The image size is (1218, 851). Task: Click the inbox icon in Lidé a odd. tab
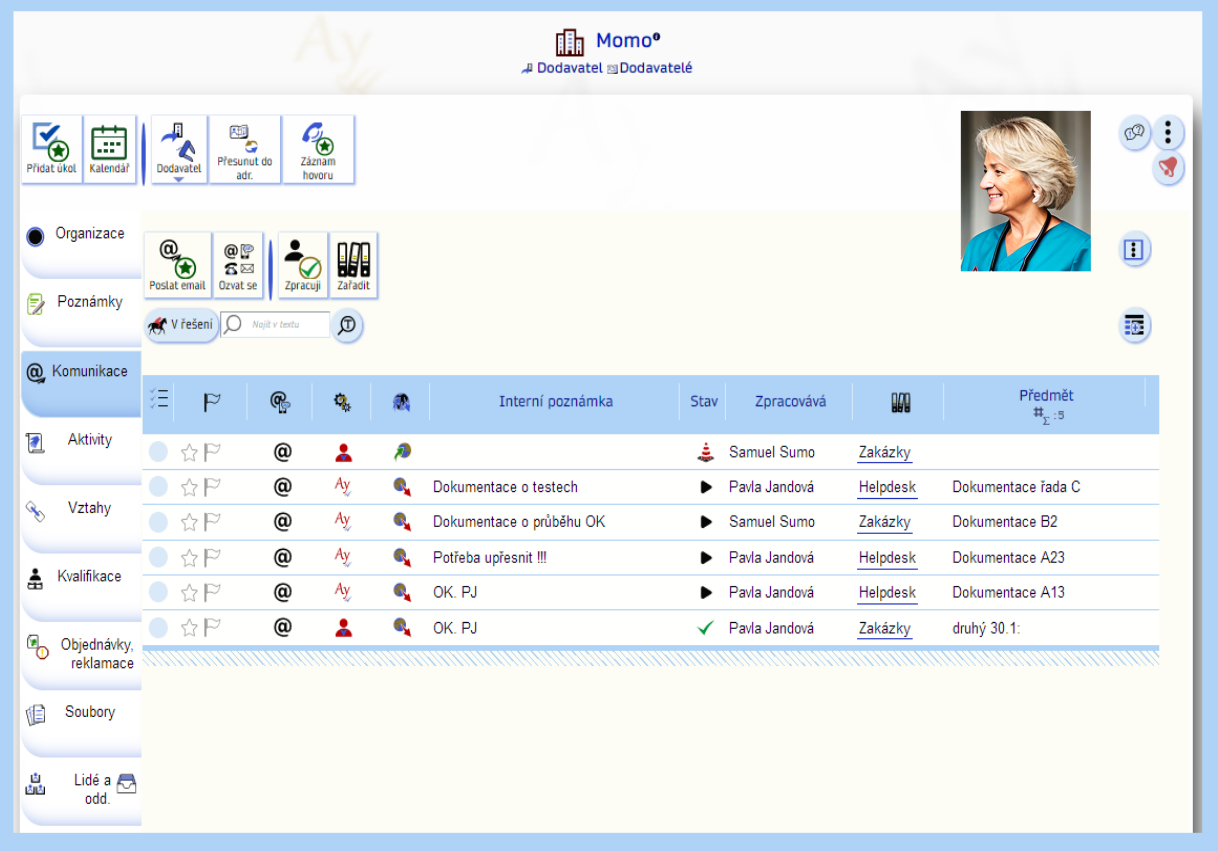tap(127, 783)
